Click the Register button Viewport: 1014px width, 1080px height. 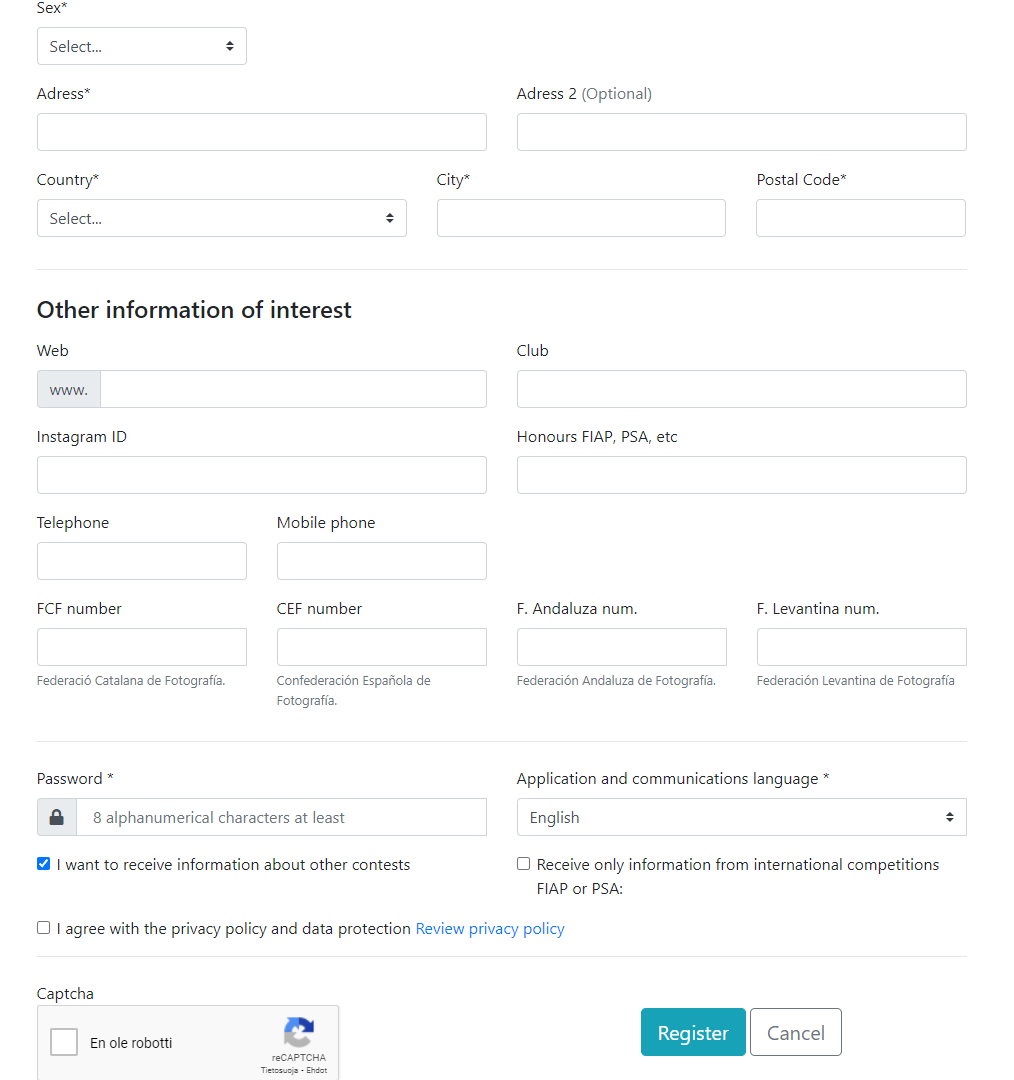click(693, 1032)
